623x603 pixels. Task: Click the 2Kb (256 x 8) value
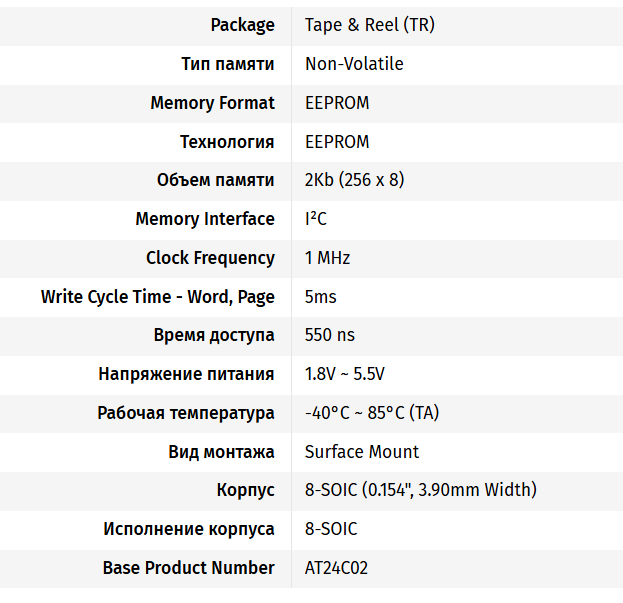(x=354, y=180)
